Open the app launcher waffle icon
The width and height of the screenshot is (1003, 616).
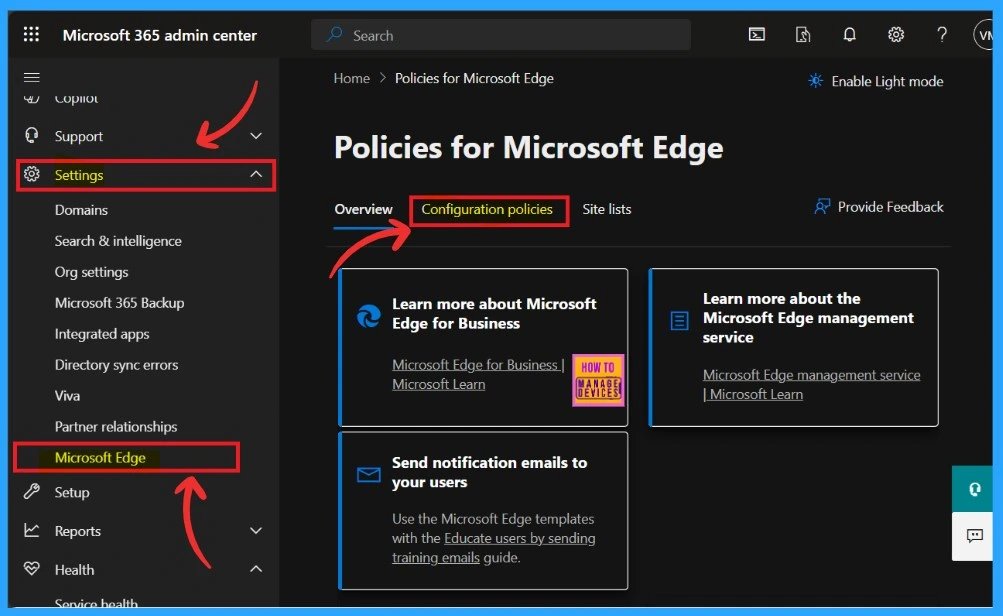pyautogui.click(x=31, y=34)
